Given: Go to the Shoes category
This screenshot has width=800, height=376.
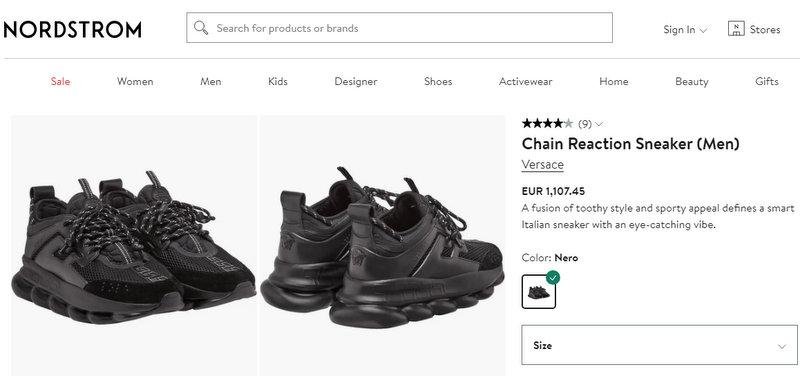Looking at the screenshot, I should [438, 82].
